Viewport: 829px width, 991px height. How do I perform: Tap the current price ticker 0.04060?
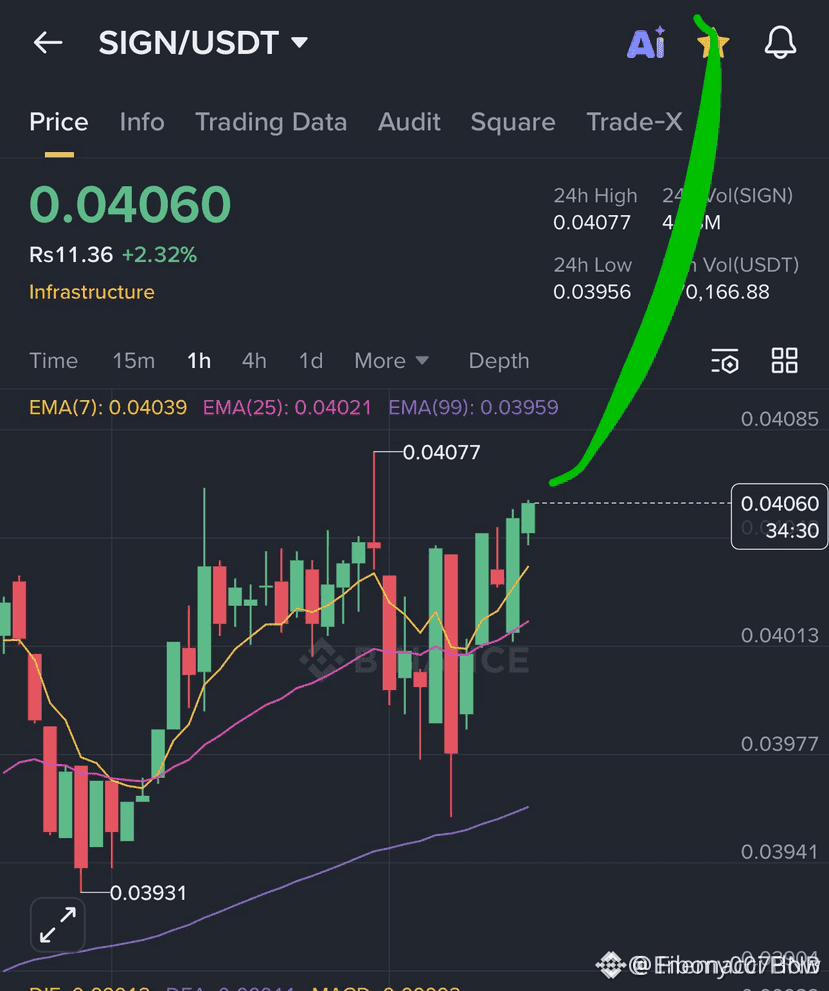(129, 203)
